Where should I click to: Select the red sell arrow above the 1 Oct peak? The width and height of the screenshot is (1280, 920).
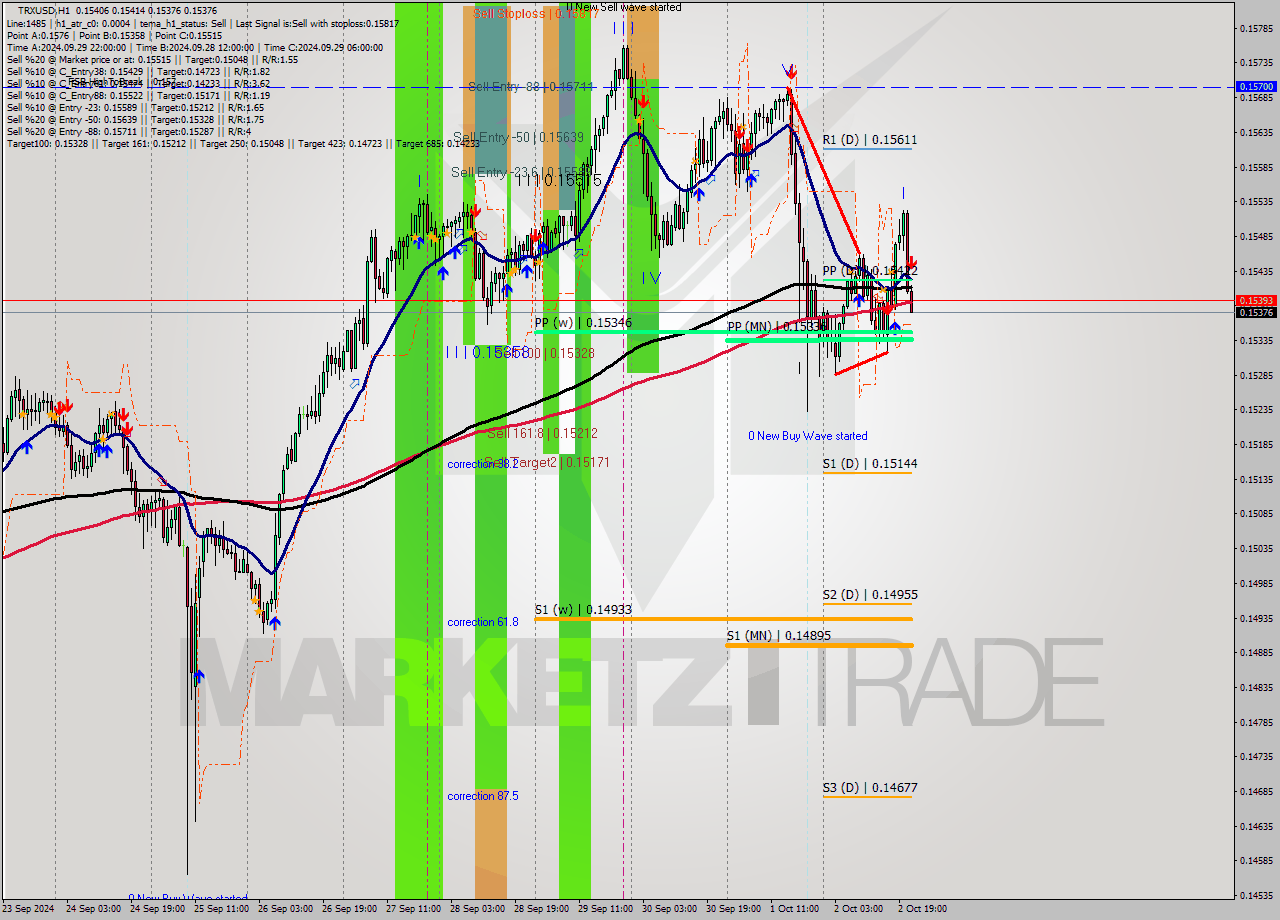pyautogui.click(x=790, y=72)
